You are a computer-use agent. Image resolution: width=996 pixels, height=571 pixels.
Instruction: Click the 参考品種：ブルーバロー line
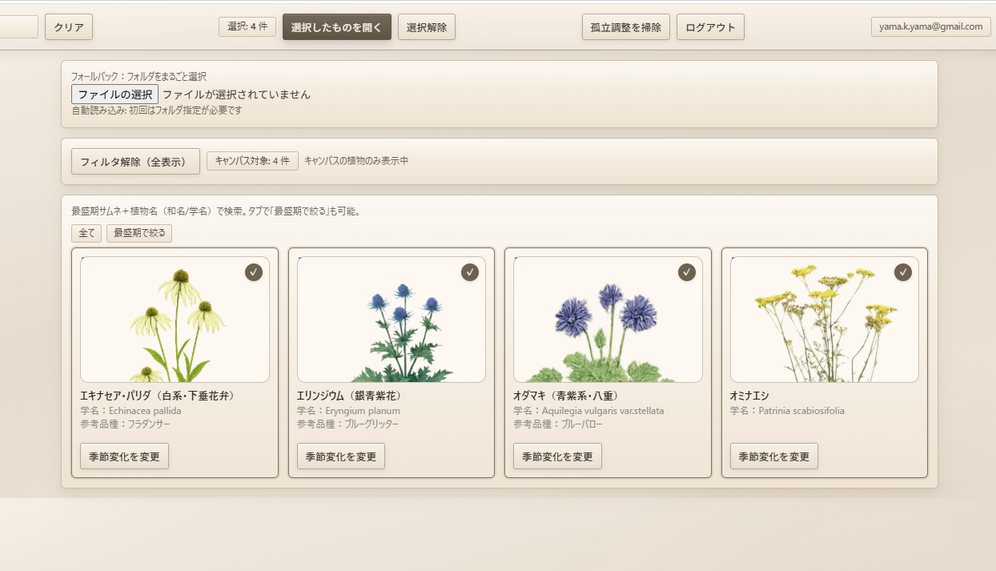coord(558,424)
